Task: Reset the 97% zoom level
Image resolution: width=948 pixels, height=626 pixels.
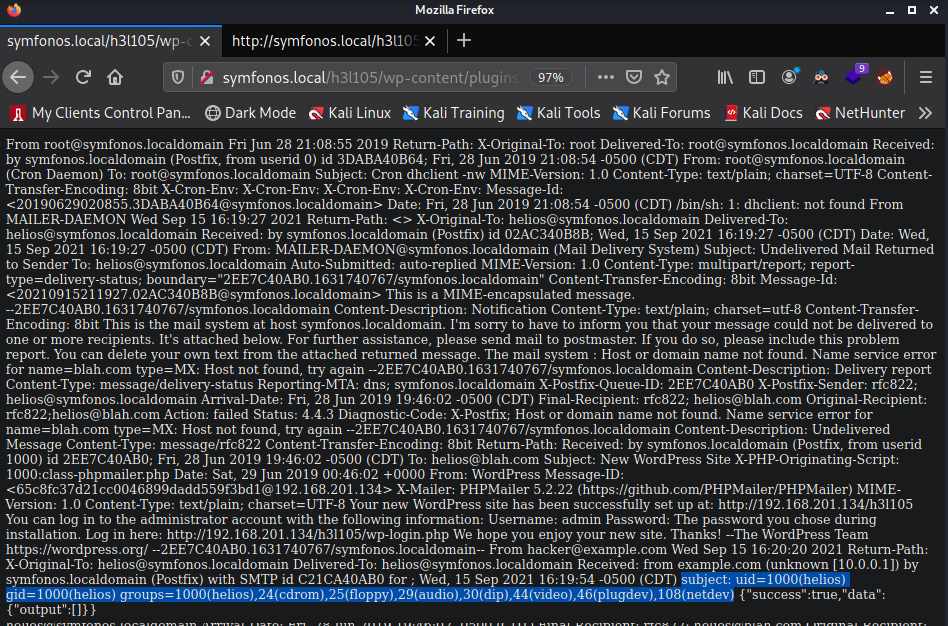Action: tap(551, 77)
